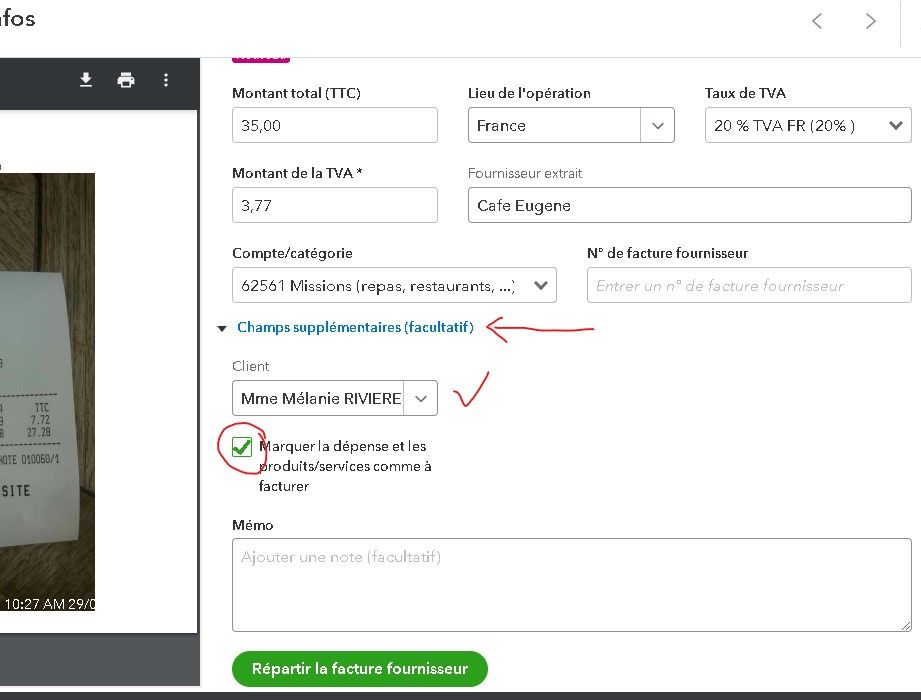The image size is (921, 700).
Task: Click the collapse triangle beside Champs supplémentaires
Action: point(221,328)
